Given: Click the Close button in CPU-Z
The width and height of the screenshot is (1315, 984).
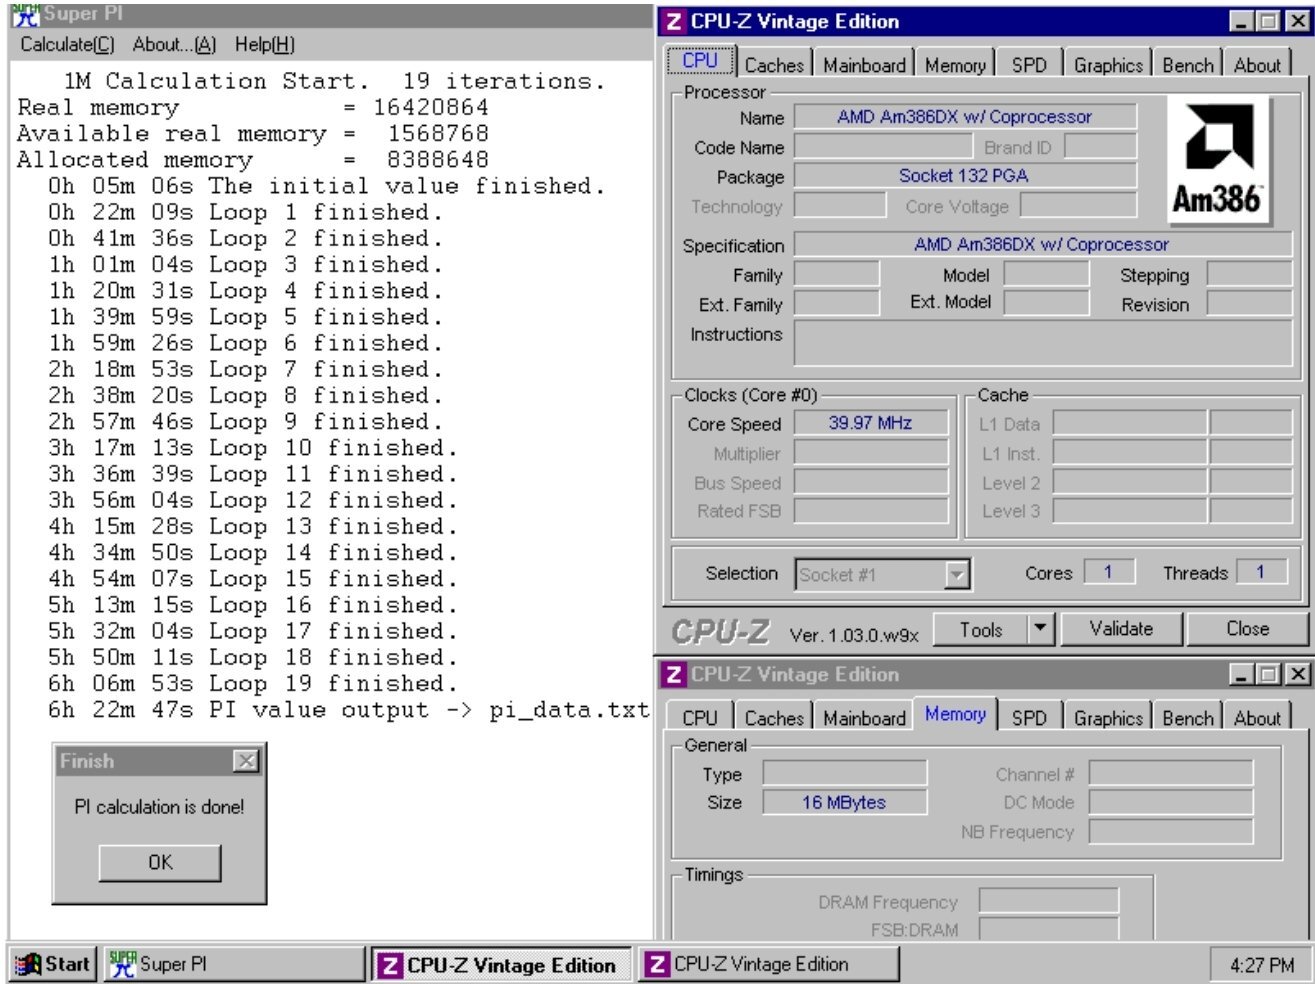Looking at the screenshot, I should (1248, 629).
